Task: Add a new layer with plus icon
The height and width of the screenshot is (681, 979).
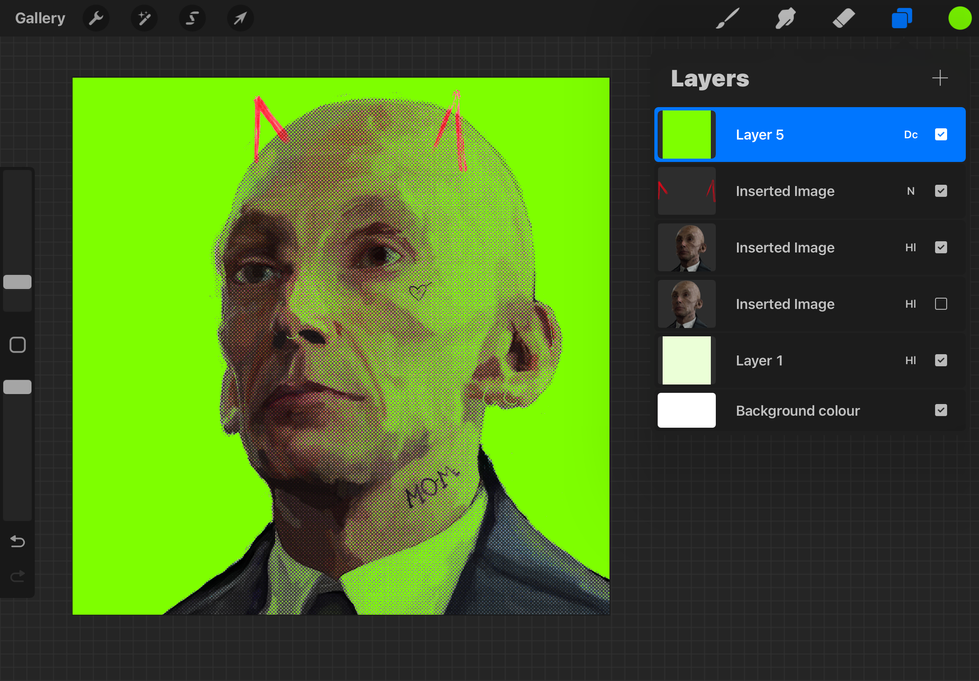Action: (940, 78)
